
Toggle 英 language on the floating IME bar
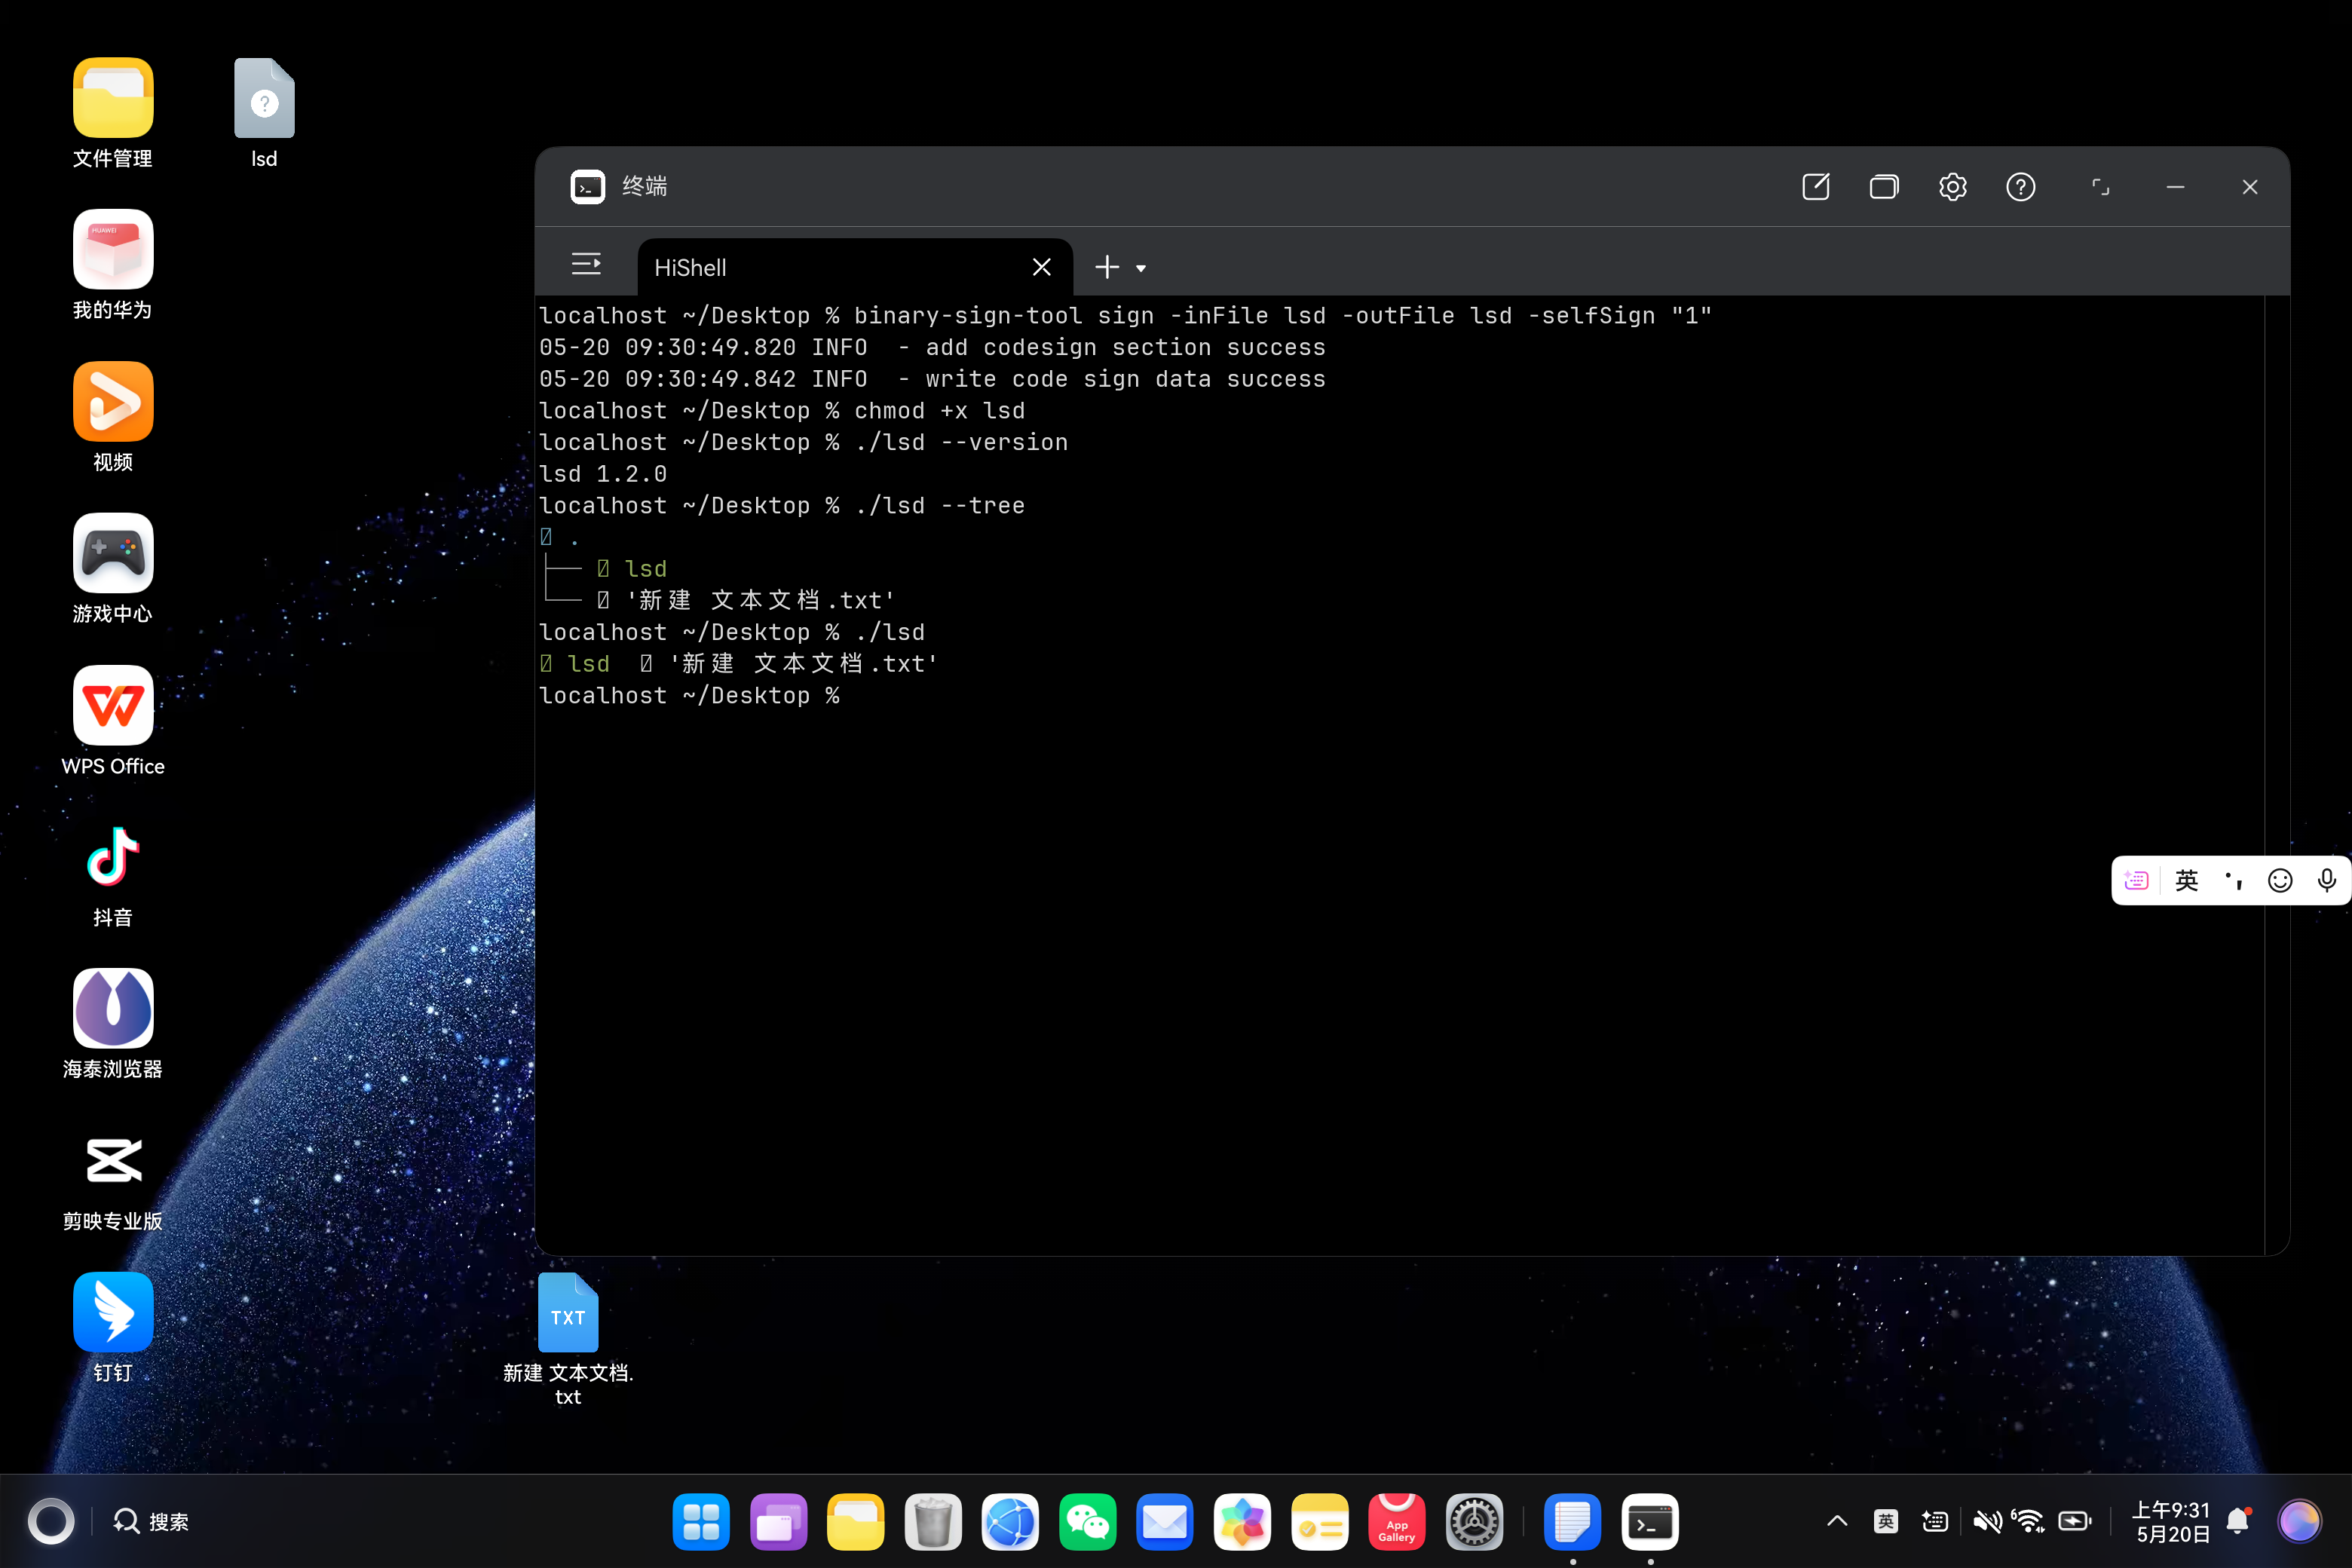[x=2187, y=880]
